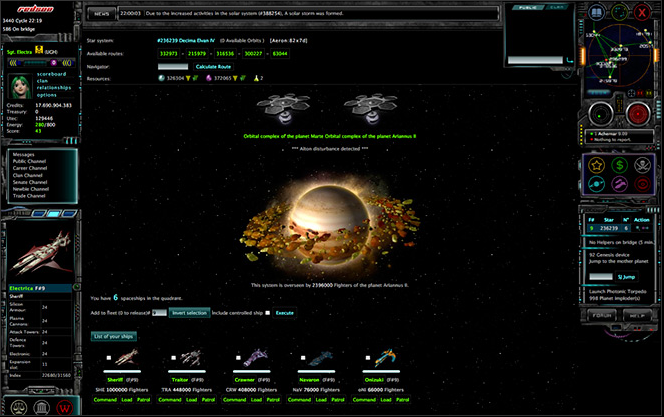Open the green radar scanner dial
The height and width of the screenshot is (417, 664).
(600, 114)
